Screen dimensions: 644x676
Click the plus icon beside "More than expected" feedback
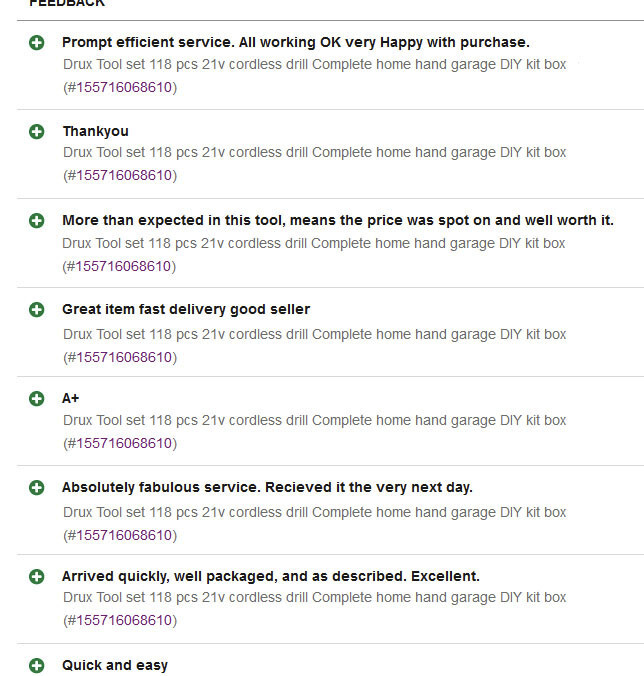click(37, 221)
